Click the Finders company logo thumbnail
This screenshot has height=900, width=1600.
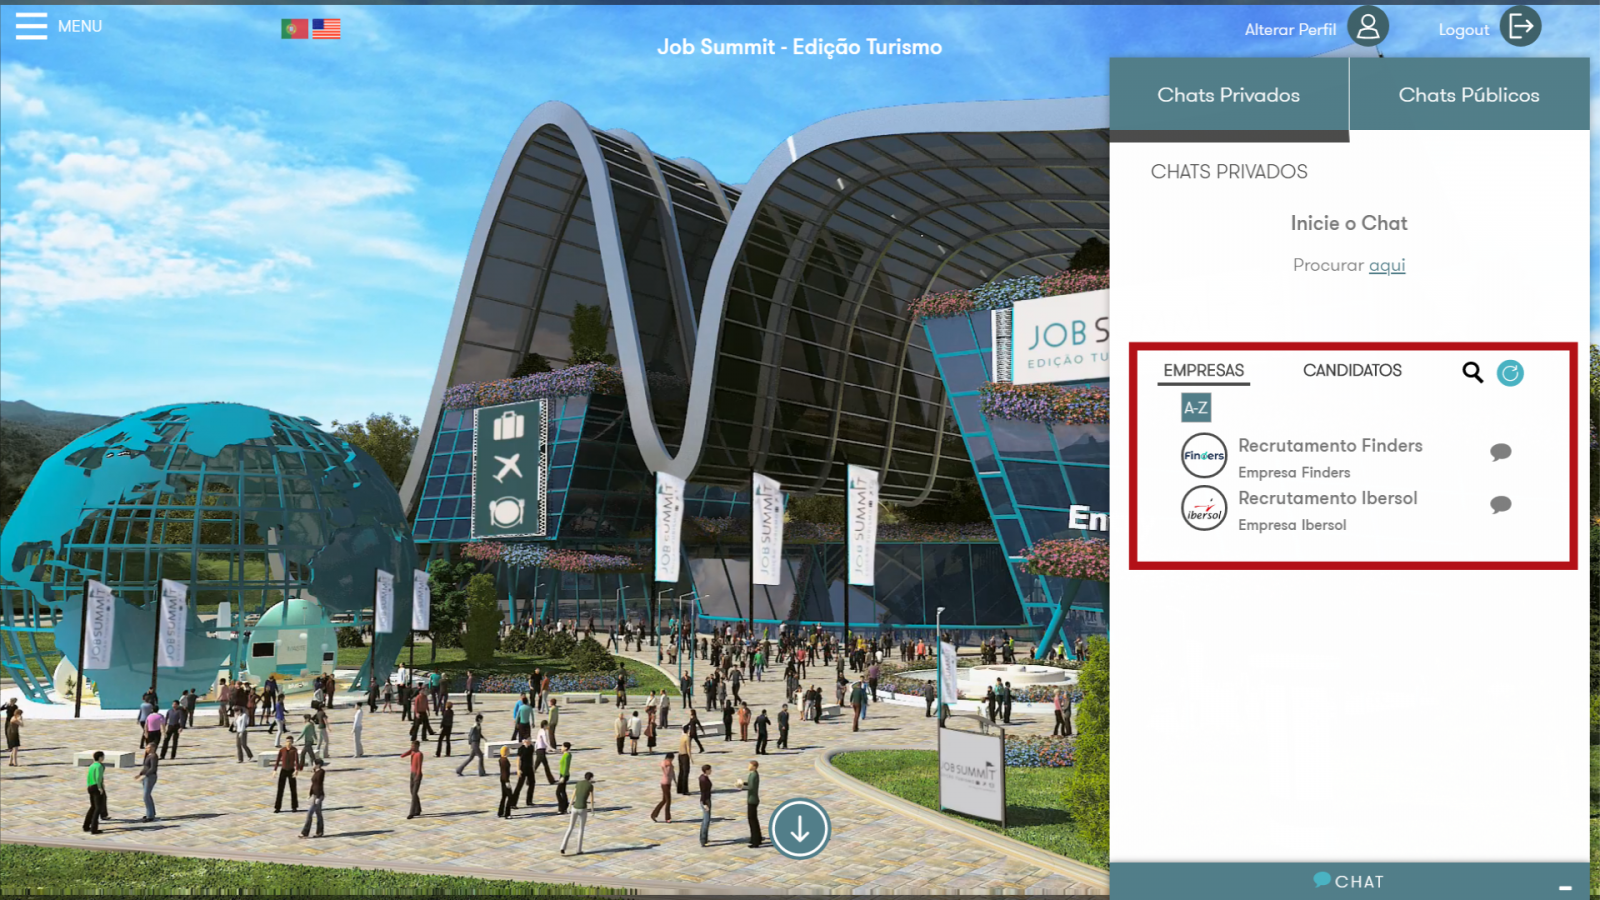[1204, 456]
